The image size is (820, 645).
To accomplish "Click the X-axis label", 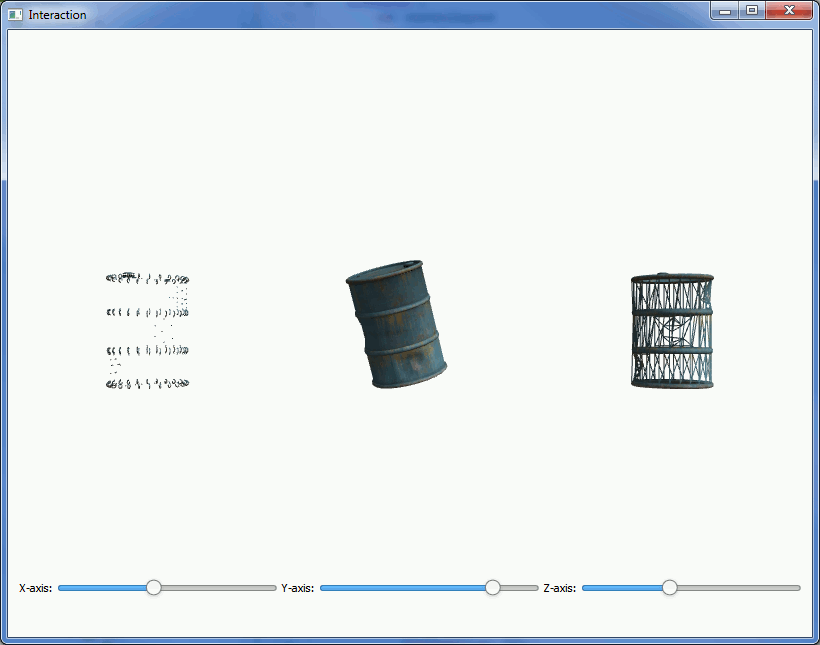I will [x=36, y=588].
